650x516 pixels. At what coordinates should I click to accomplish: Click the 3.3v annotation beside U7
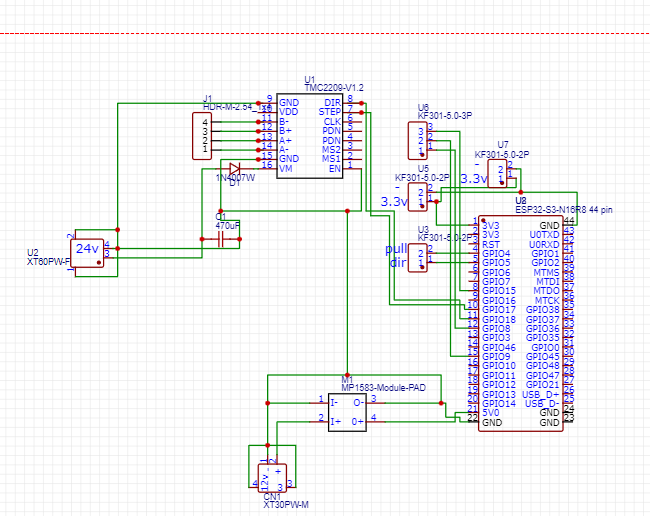[x=474, y=179]
